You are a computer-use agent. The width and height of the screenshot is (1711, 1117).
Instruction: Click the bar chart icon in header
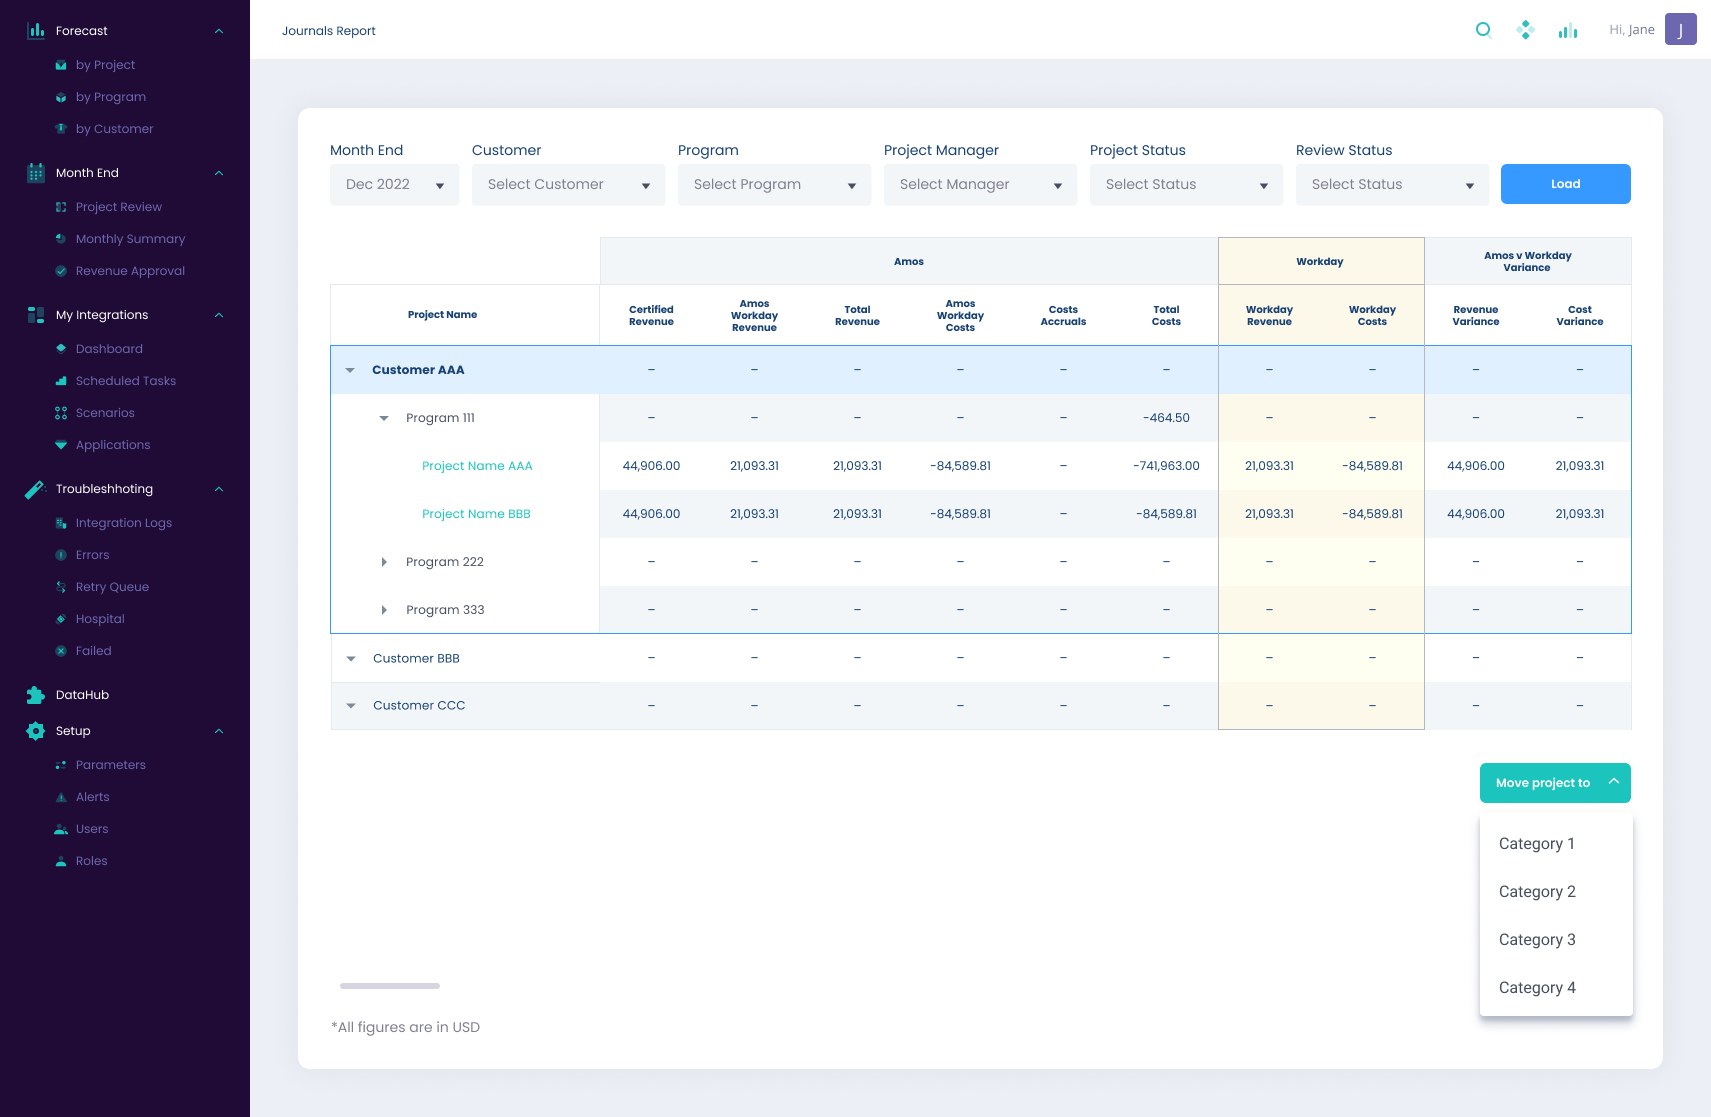pos(1567,31)
